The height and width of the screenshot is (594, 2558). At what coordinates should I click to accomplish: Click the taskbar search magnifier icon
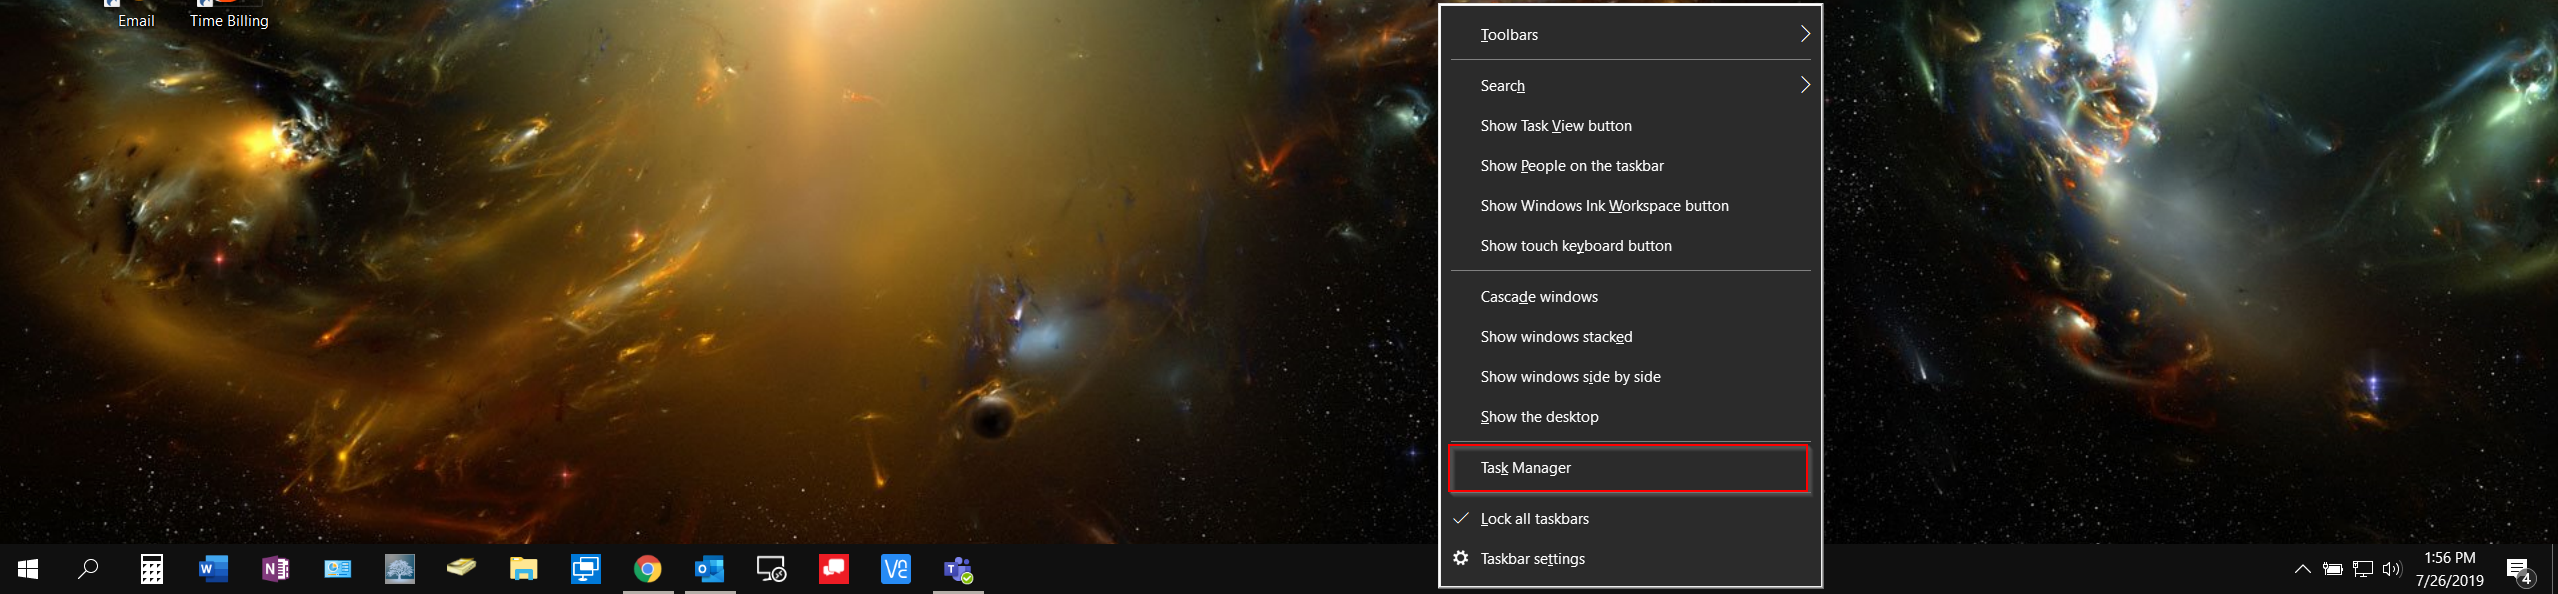pyautogui.click(x=88, y=569)
